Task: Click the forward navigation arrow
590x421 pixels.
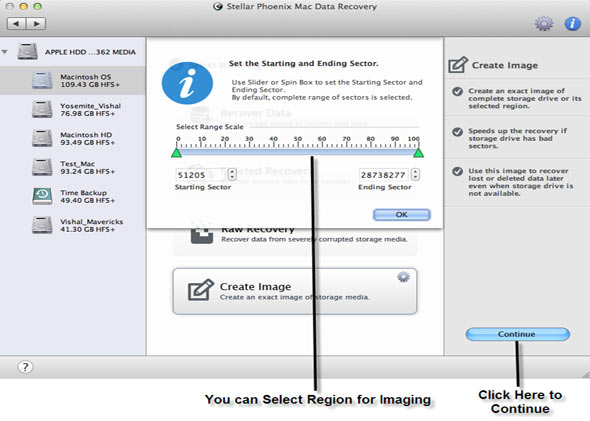Action: pyautogui.click(x=36, y=24)
